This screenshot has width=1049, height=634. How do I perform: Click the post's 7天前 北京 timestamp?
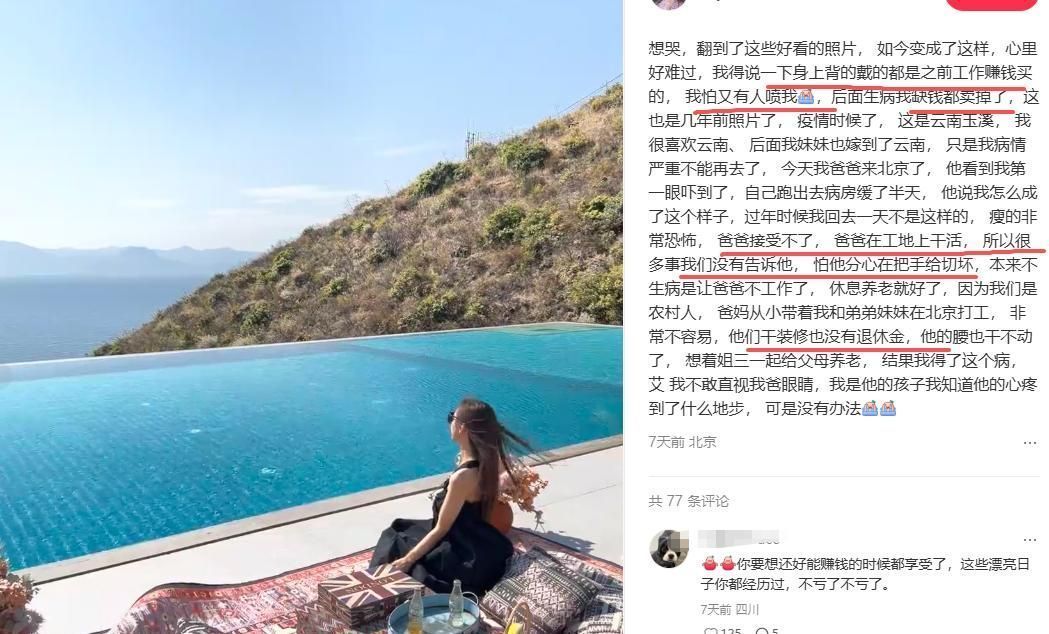click(x=682, y=442)
